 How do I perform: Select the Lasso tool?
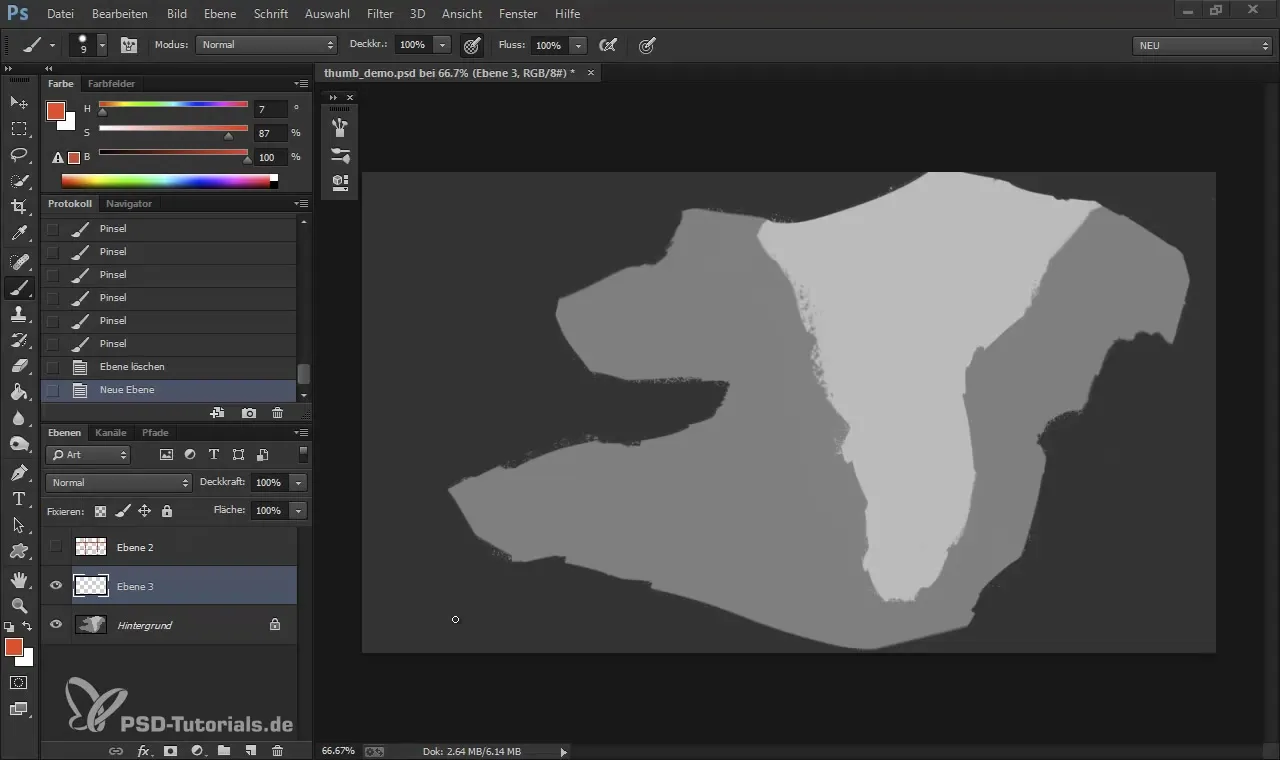[x=19, y=155]
